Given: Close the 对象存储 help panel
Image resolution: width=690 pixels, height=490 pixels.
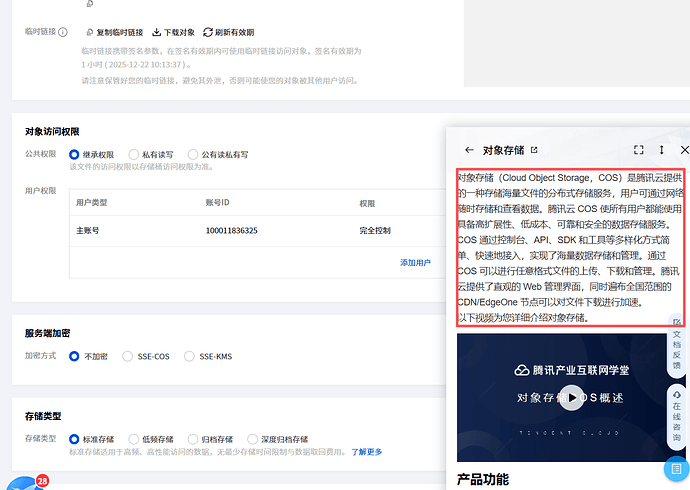Looking at the screenshot, I should (685, 150).
